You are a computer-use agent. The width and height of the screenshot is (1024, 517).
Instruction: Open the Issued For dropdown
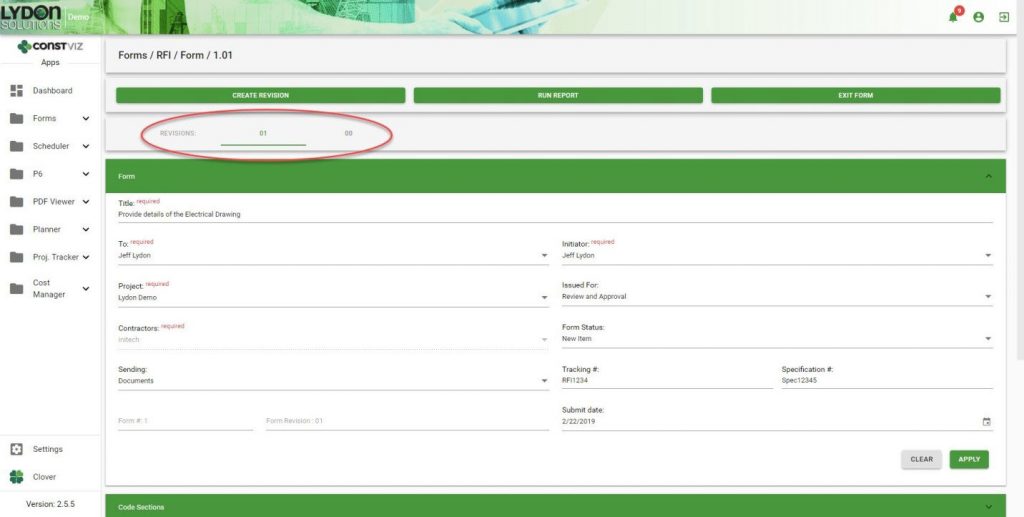tap(988, 297)
